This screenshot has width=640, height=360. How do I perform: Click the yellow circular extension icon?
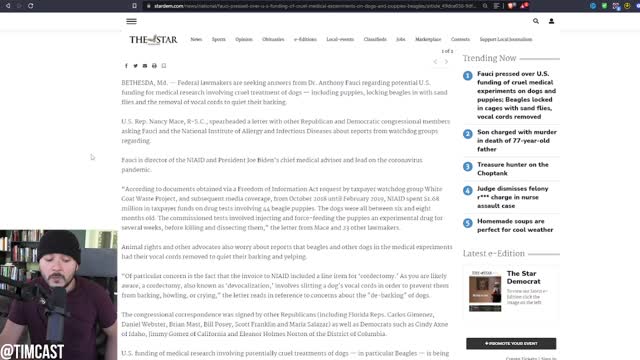coord(627,6)
